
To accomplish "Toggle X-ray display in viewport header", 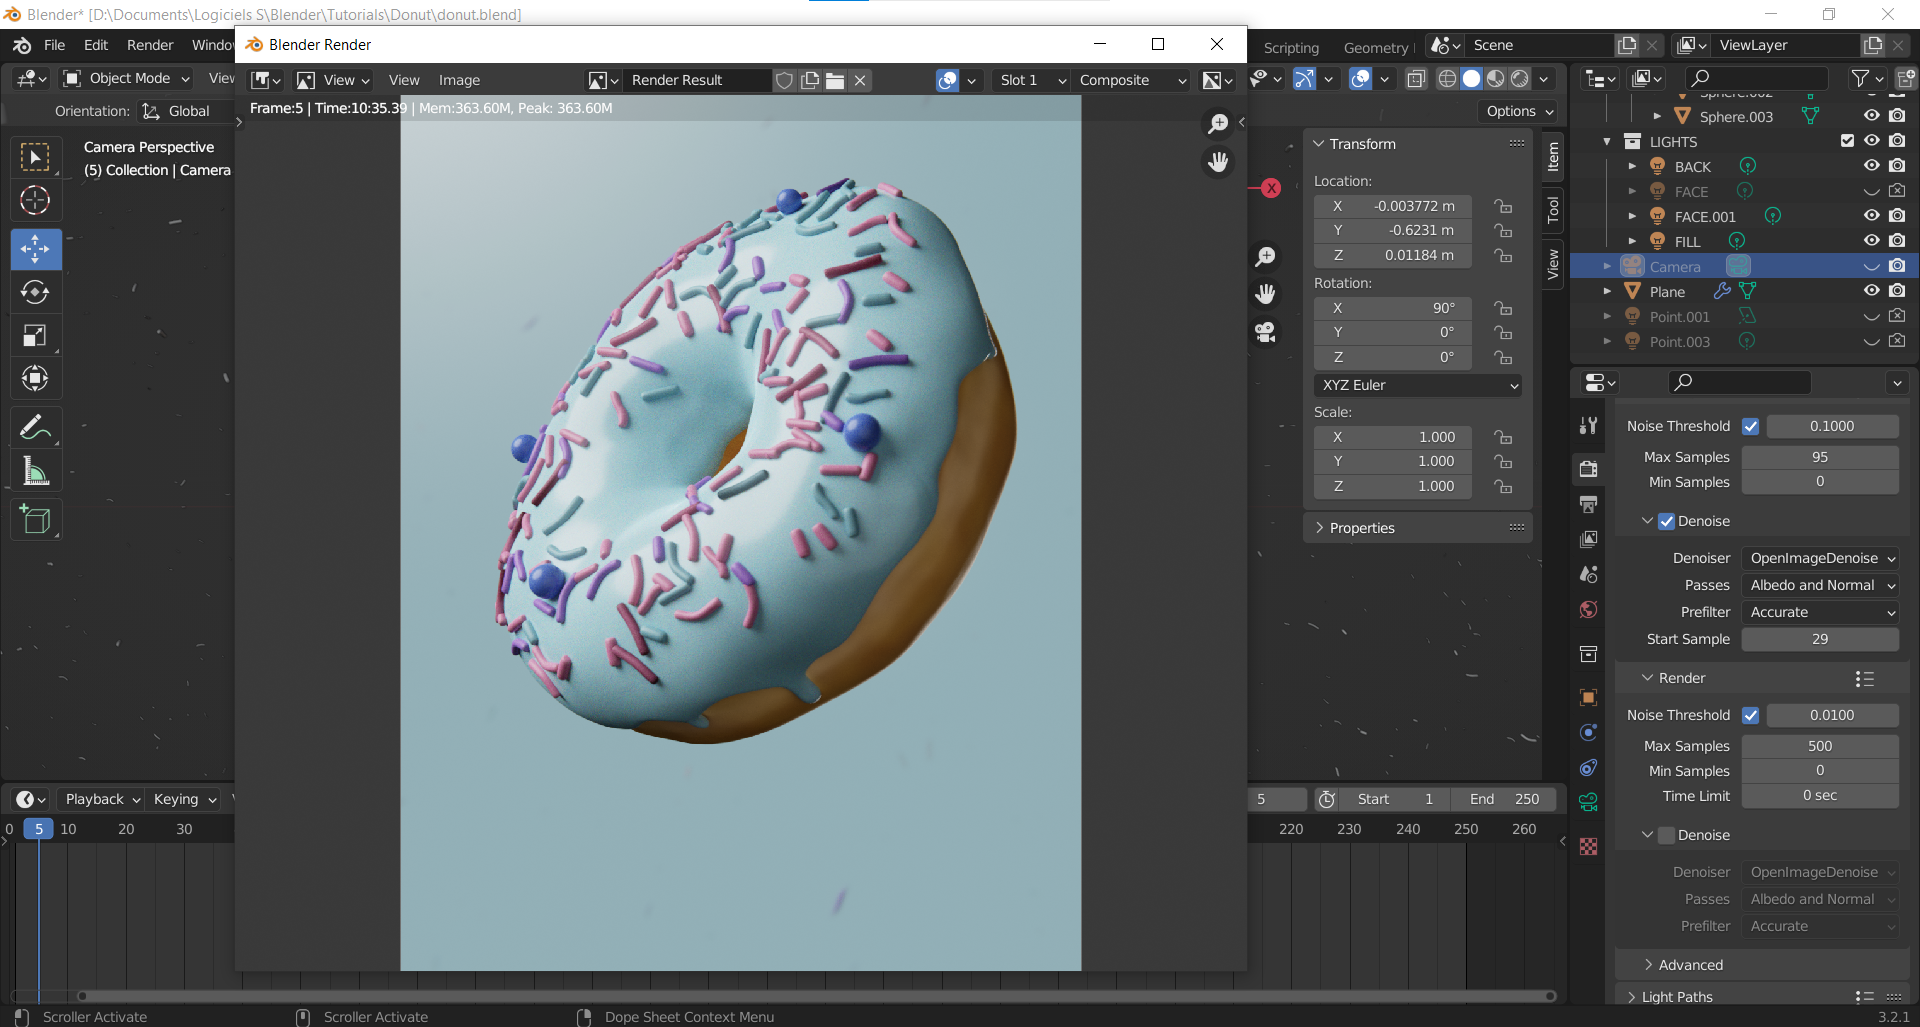I will [x=1416, y=78].
